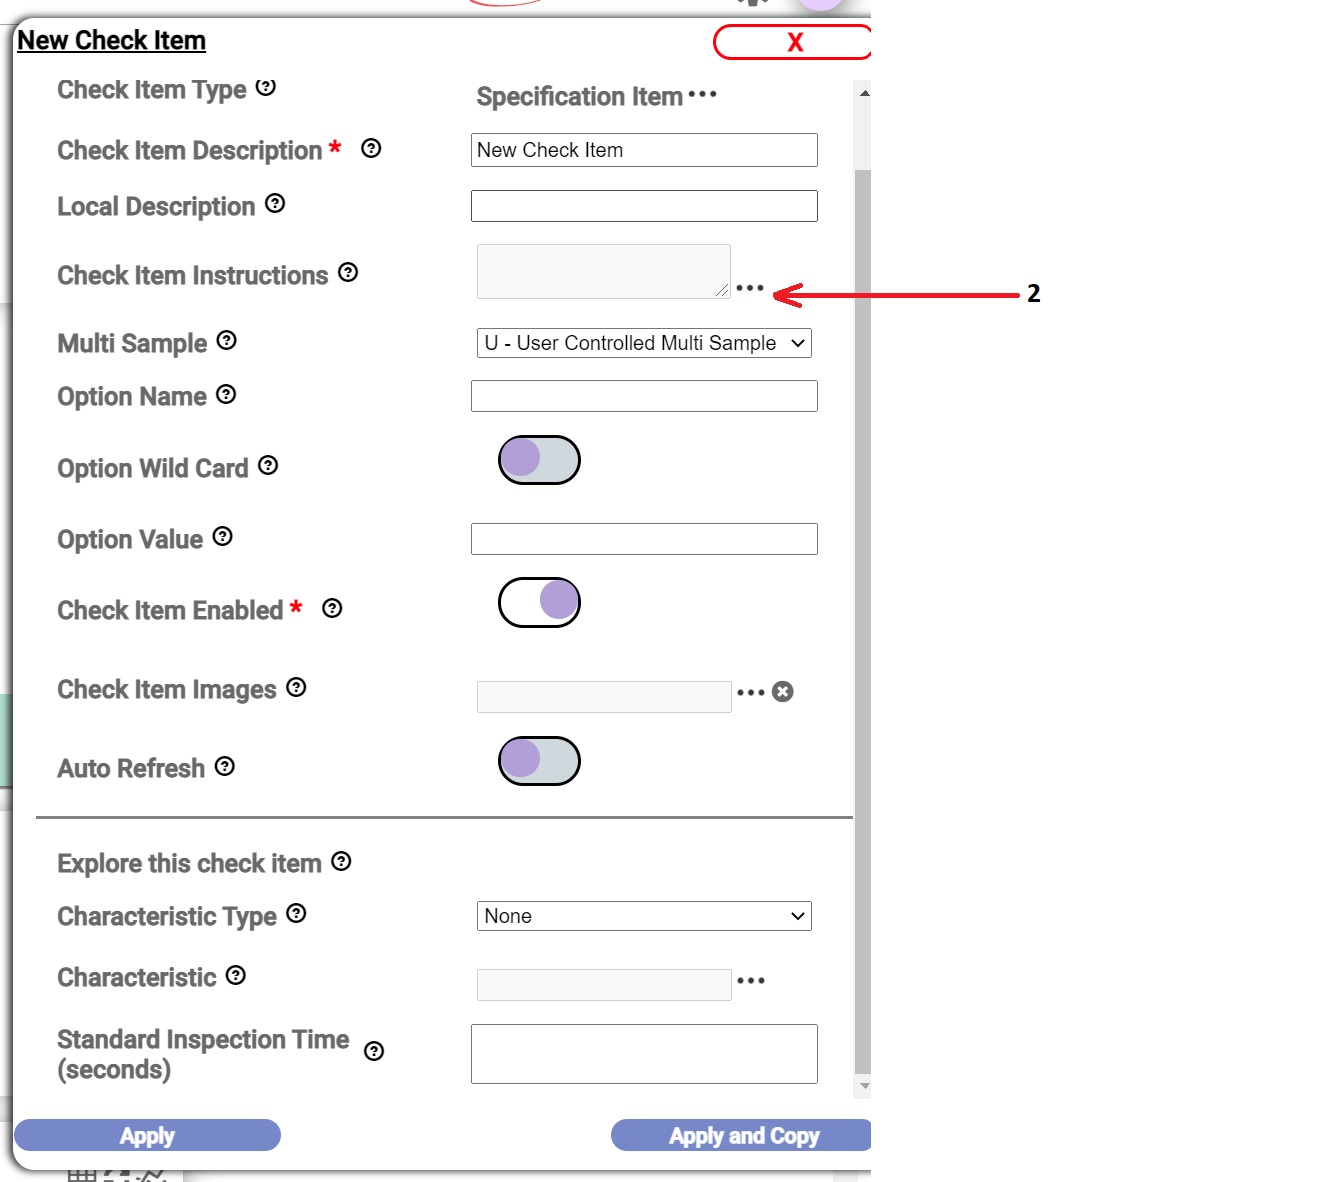Open the Multi Sample dropdown
The height and width of the screenshot is (1182, 1331).
click(x=644, y=343)
